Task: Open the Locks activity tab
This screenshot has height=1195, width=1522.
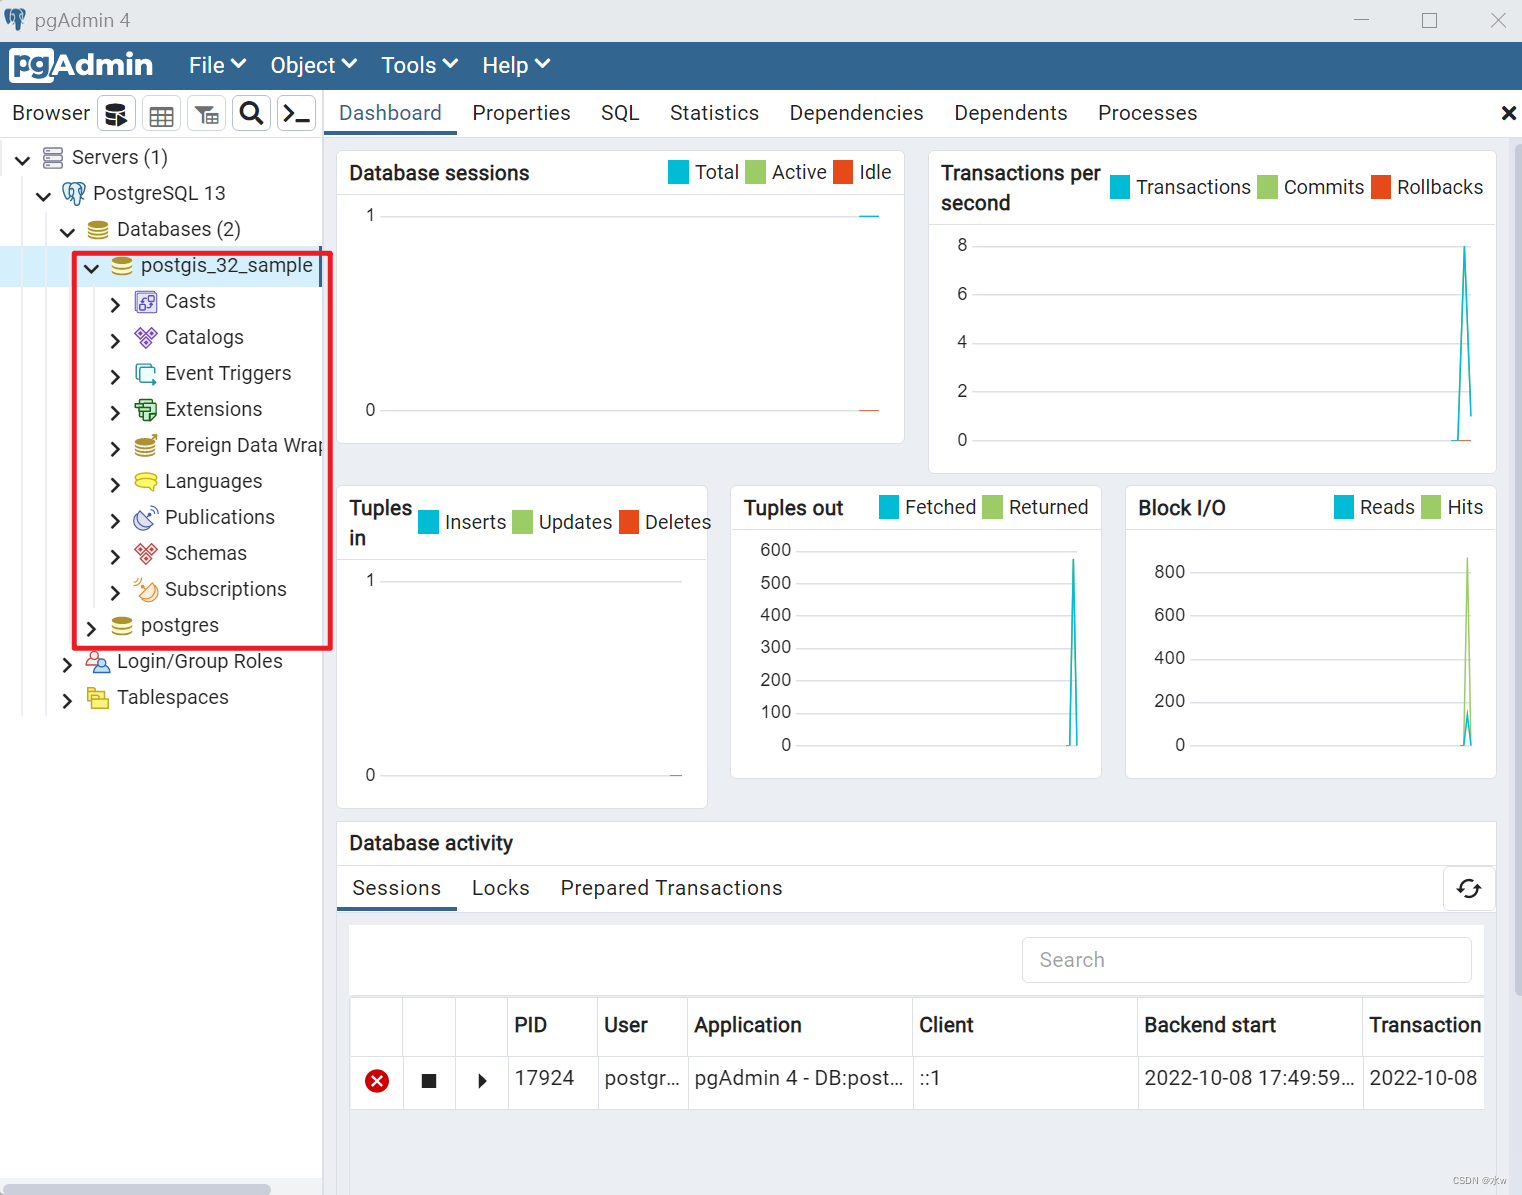Action: coord(500,888)
